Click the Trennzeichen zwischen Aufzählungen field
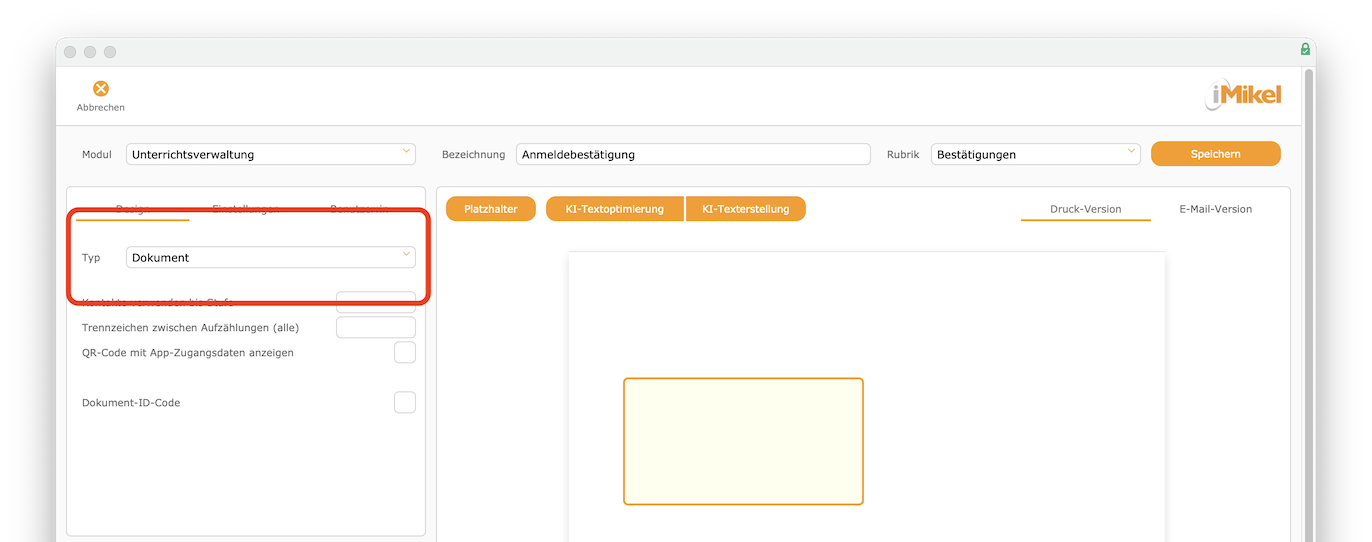The height and width of the screenshot is (542, 1372). click(x=375, y=328)
